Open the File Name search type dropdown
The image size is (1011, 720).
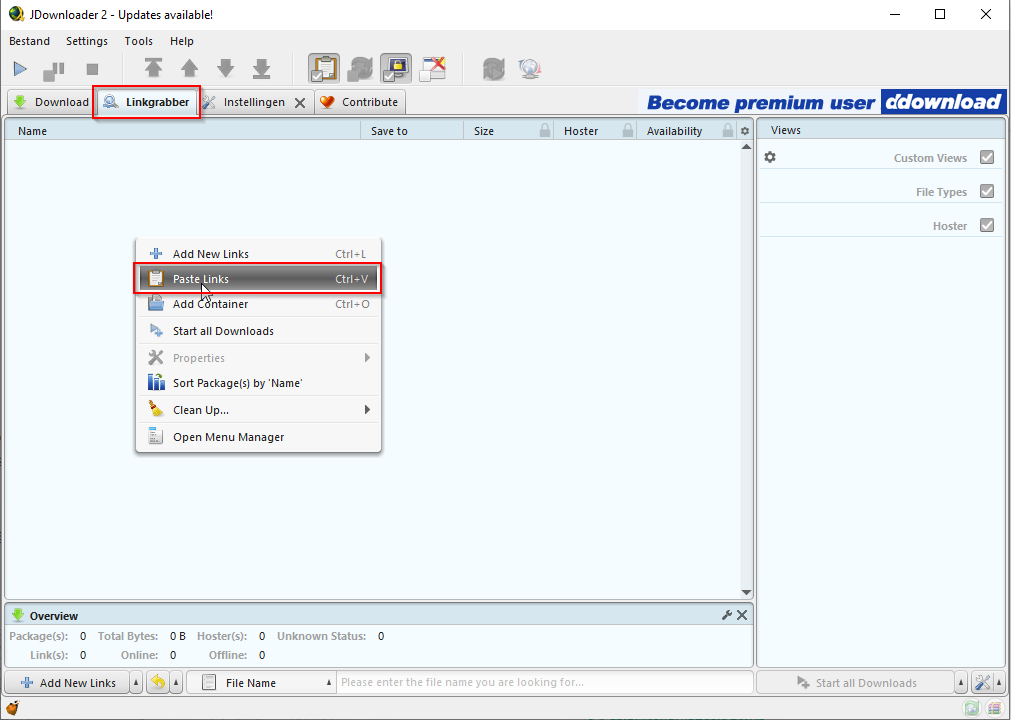point(262,683)
